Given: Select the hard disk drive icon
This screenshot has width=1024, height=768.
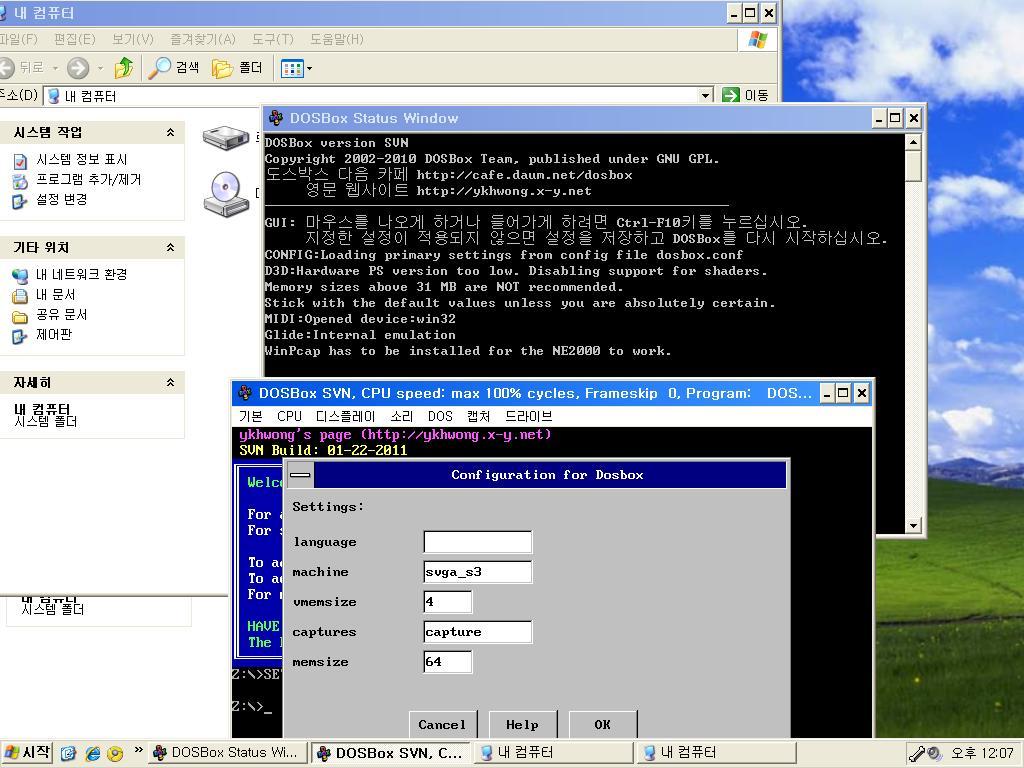Looking at the screenshot, I should pyautogui.click(x=226, y=137).
